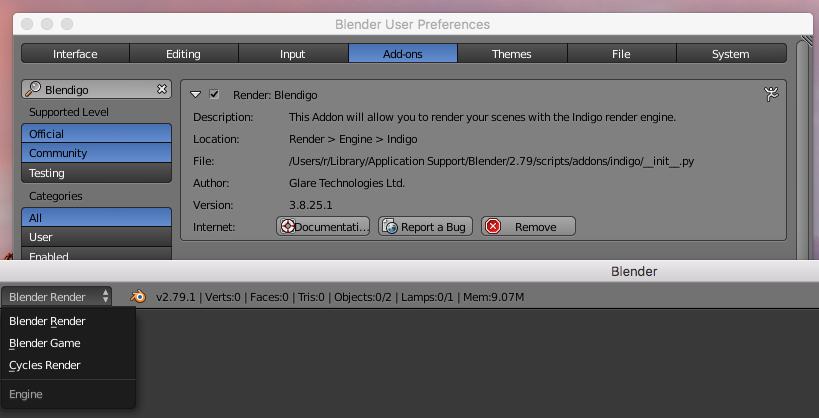The height and width of the screenshot is (418, 819).
Task: Select the User category filter
Action: click(96, 237)
